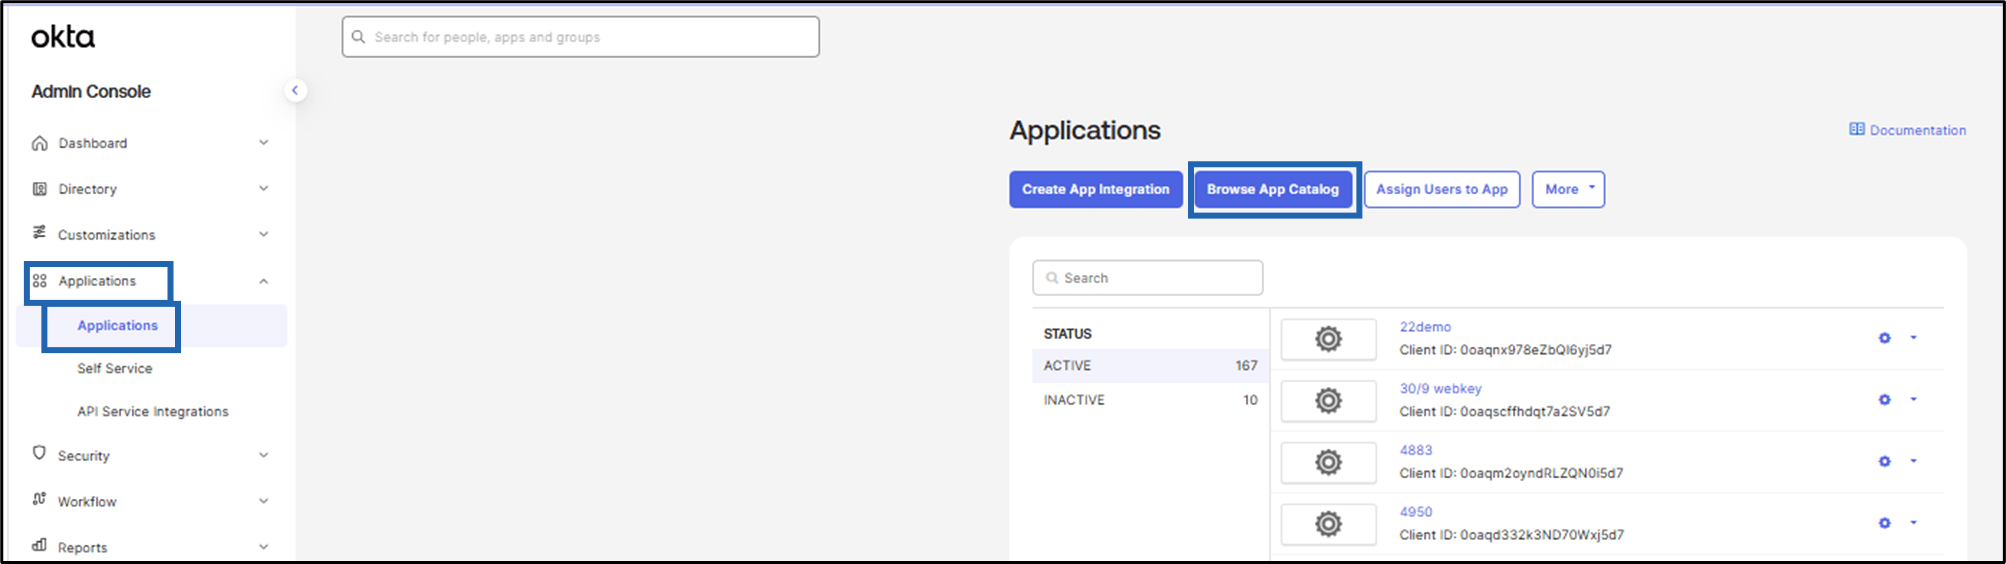Select Customizations in the sidebar

(107, 235)
